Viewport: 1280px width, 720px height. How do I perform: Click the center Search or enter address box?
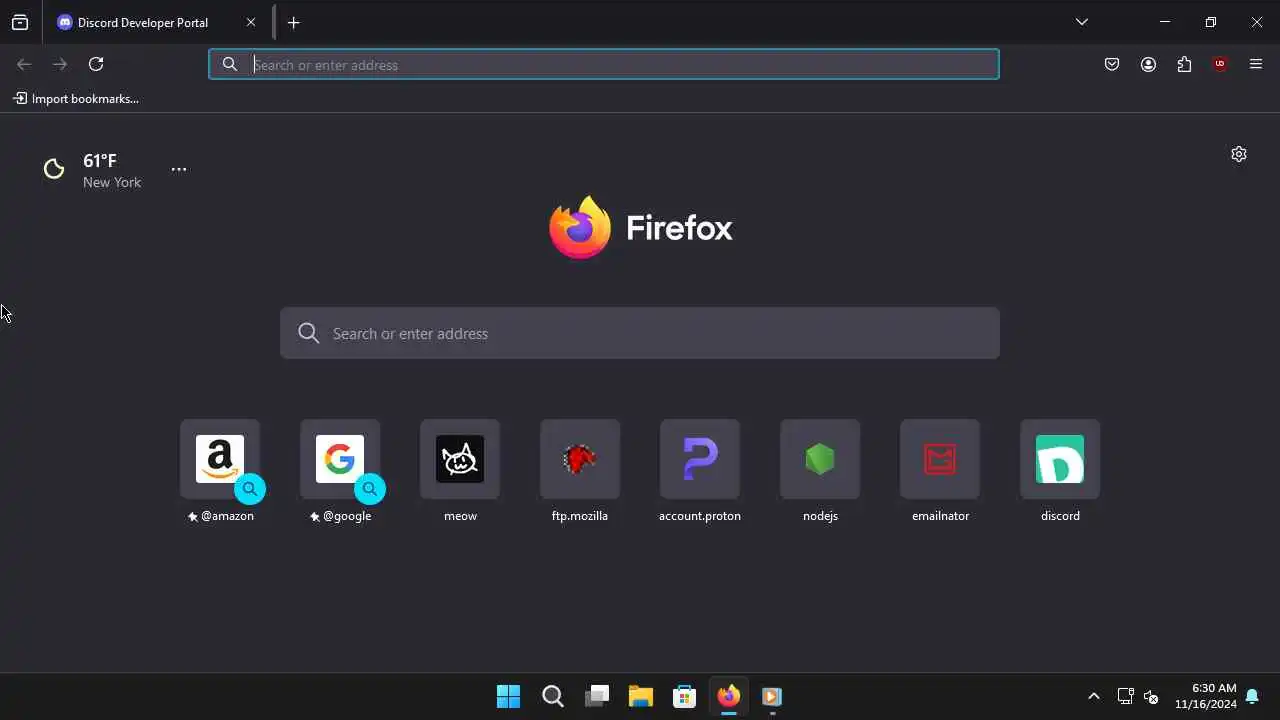[640, 333]
